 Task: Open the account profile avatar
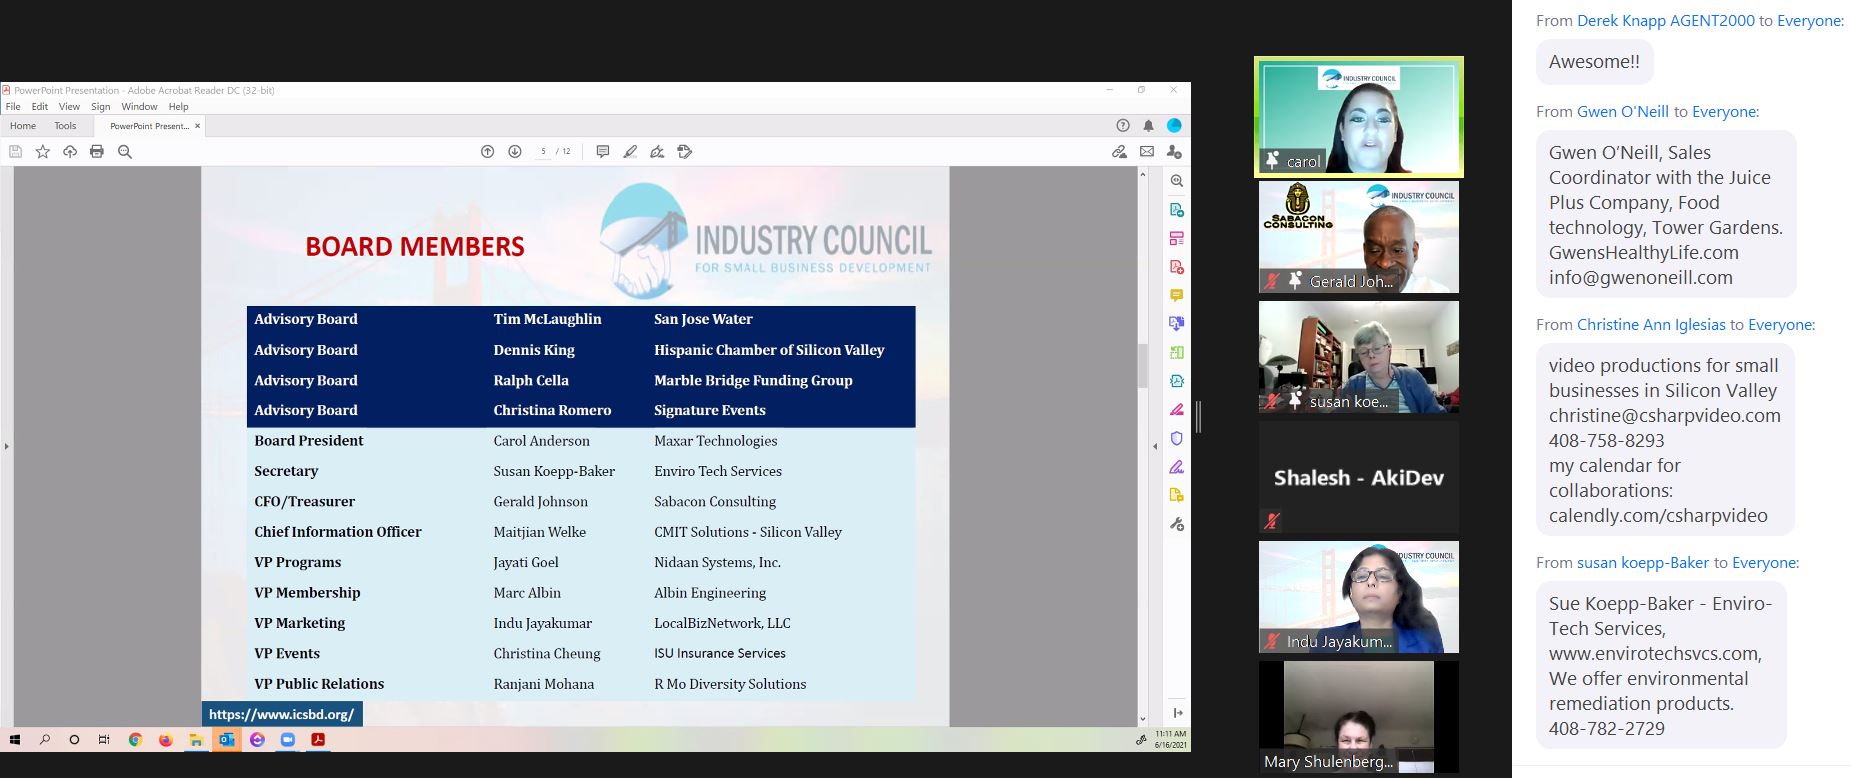pos(1174,126)
